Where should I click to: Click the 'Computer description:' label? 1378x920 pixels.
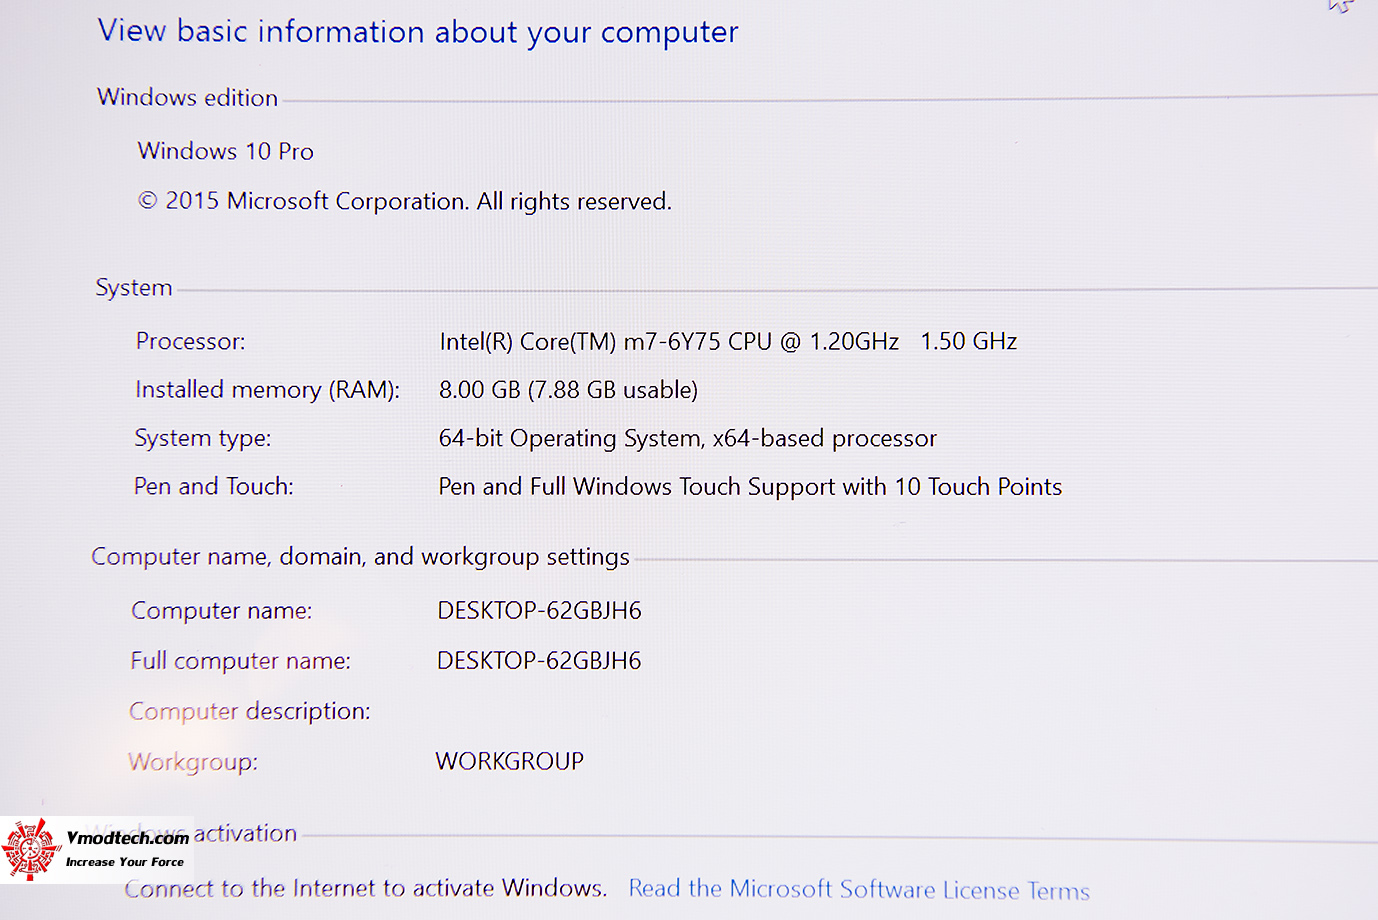(x=249, y=711)
